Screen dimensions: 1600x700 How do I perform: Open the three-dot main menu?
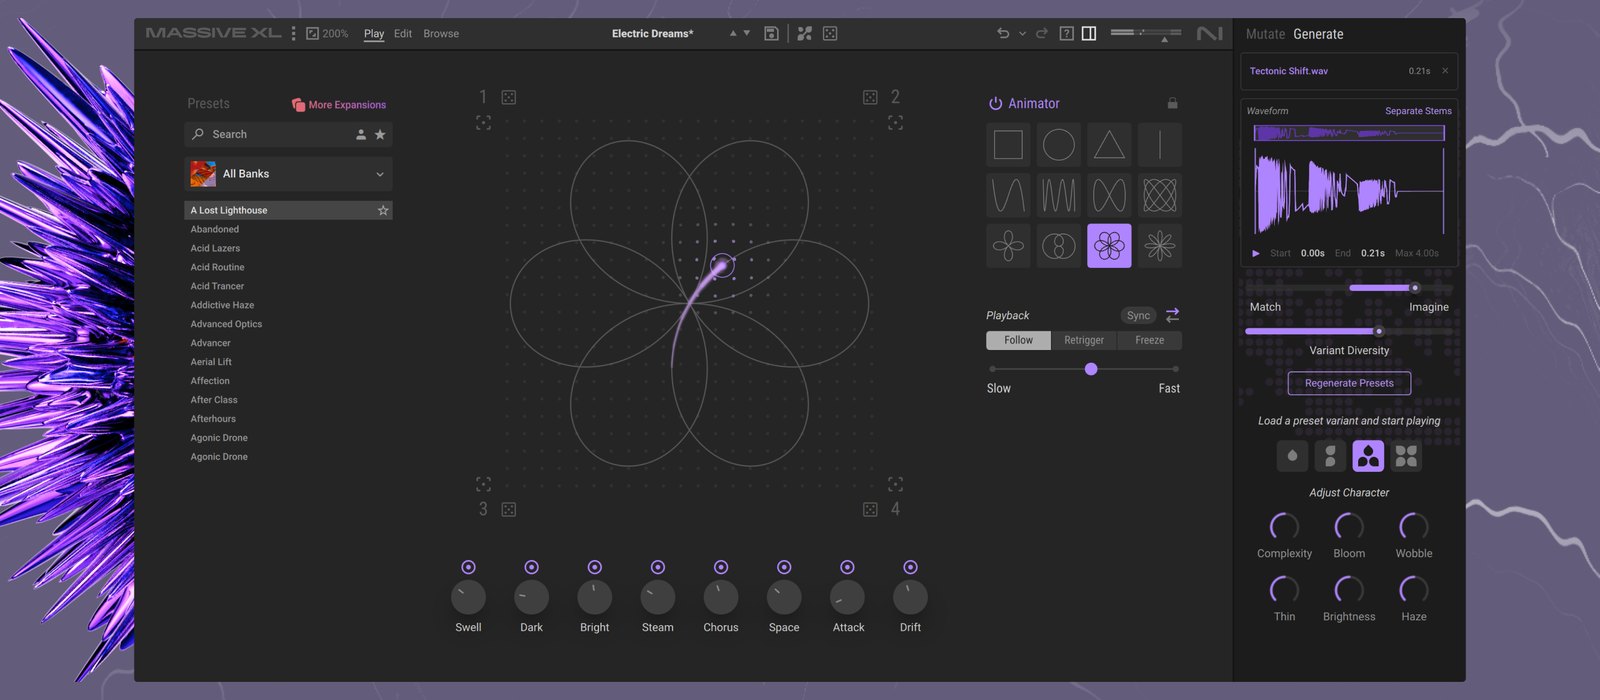pos(293,33)
